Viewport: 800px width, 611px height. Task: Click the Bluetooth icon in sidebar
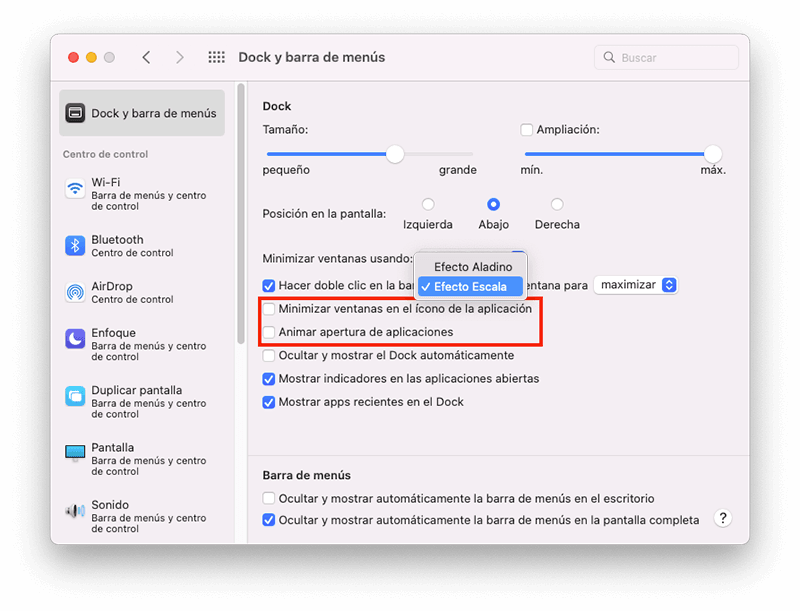[75, 245]
